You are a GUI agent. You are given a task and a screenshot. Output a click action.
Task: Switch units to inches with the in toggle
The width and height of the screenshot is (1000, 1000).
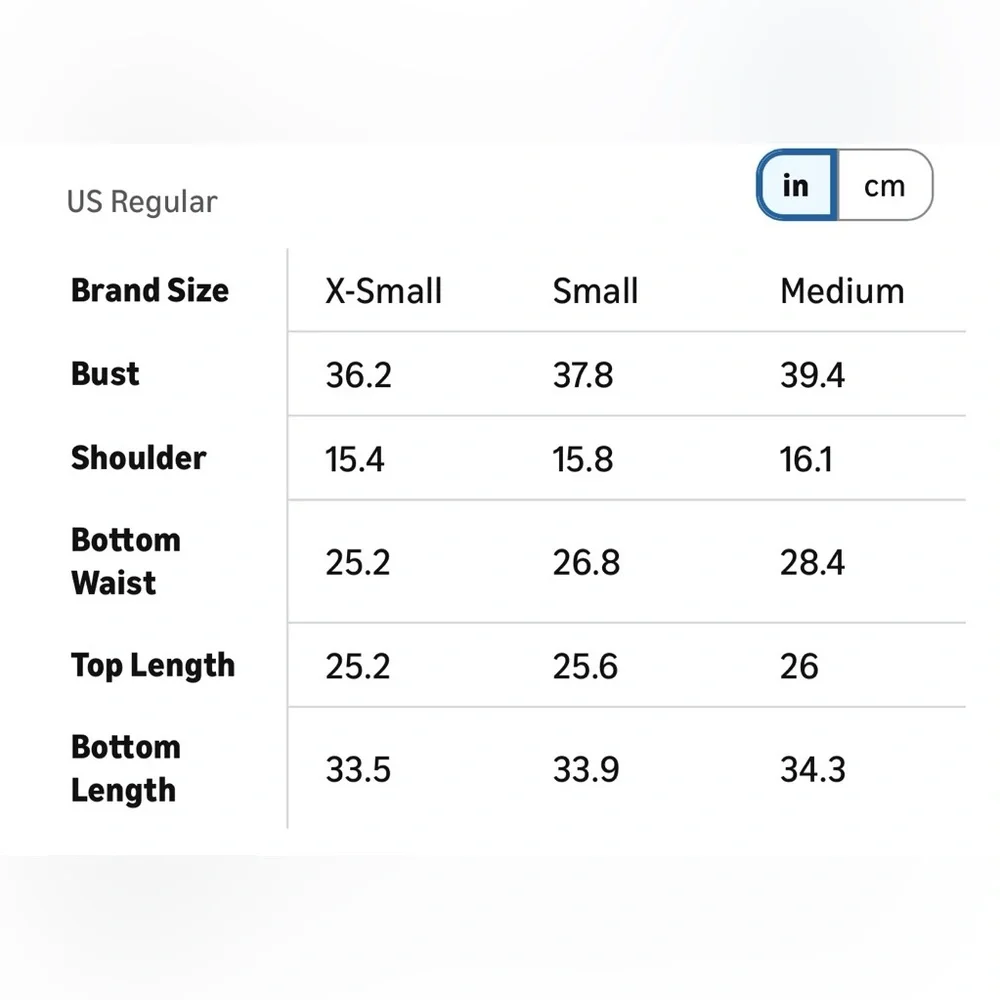[x=796, y=186]
